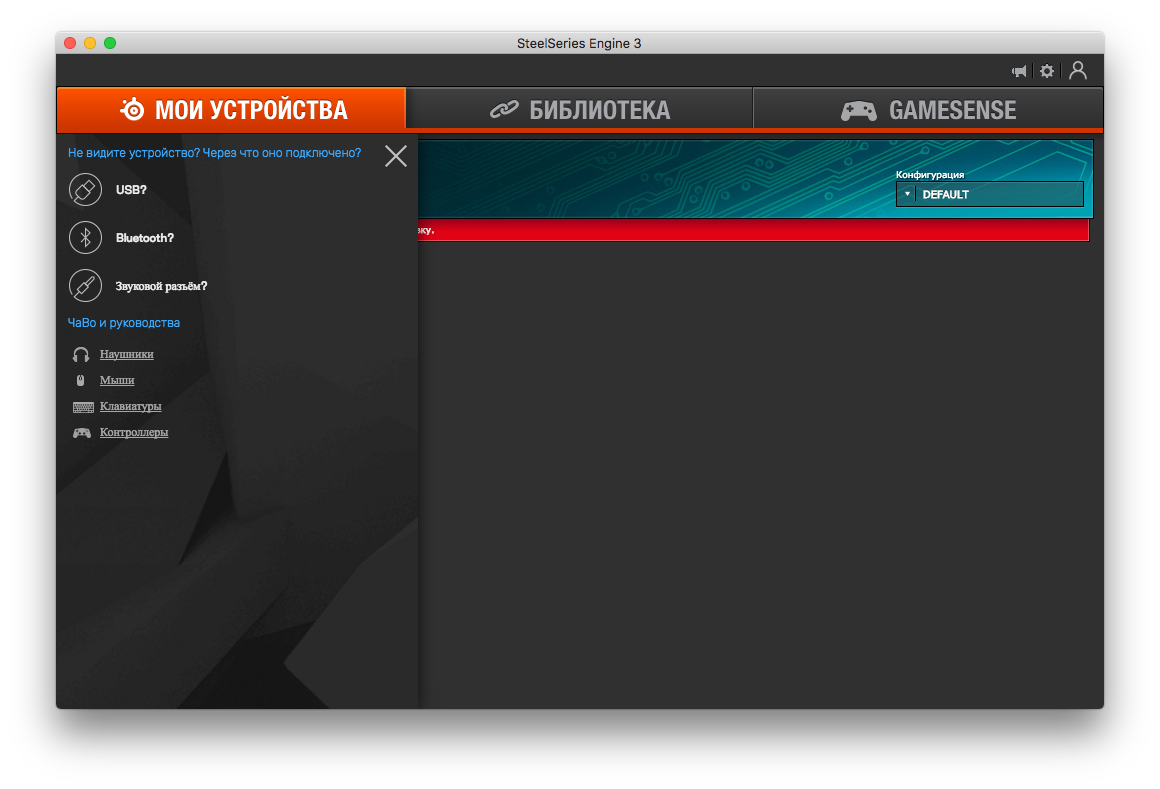Image resolution: width=1160 pixels, height=789 pixels.
Task: Close the device help panel with X
Action: [396, 156]
